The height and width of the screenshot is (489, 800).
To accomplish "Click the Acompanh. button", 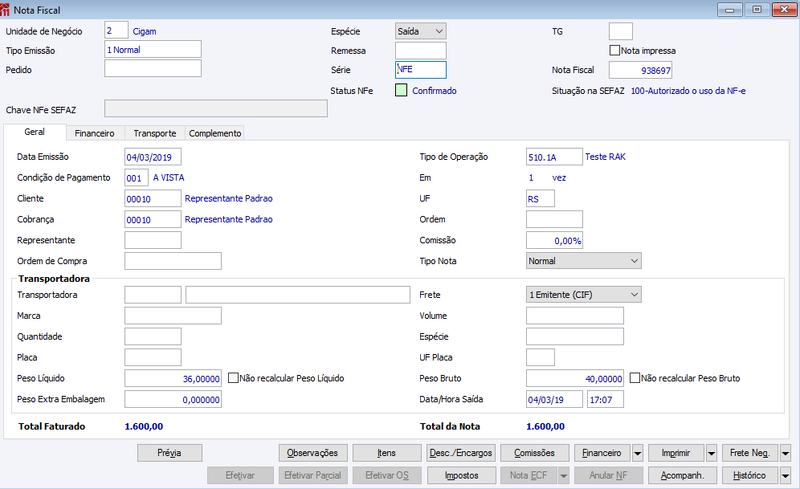I will click(683, 475).
